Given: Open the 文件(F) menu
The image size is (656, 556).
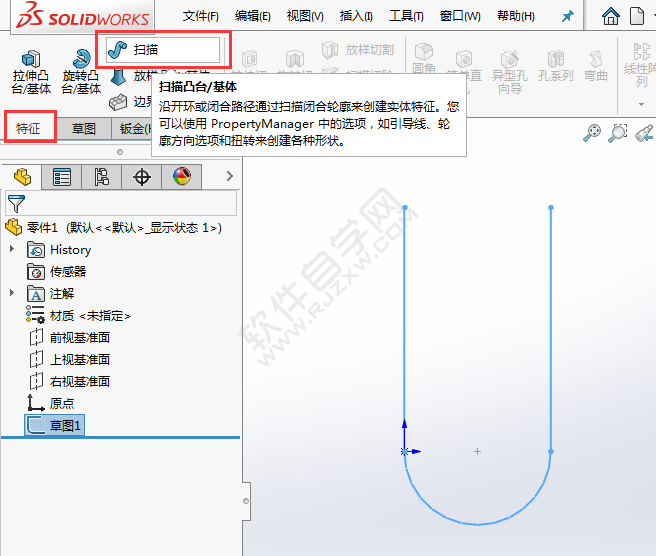Looking at the screenshot, I should pyautogui.click(x=201, y=16).
